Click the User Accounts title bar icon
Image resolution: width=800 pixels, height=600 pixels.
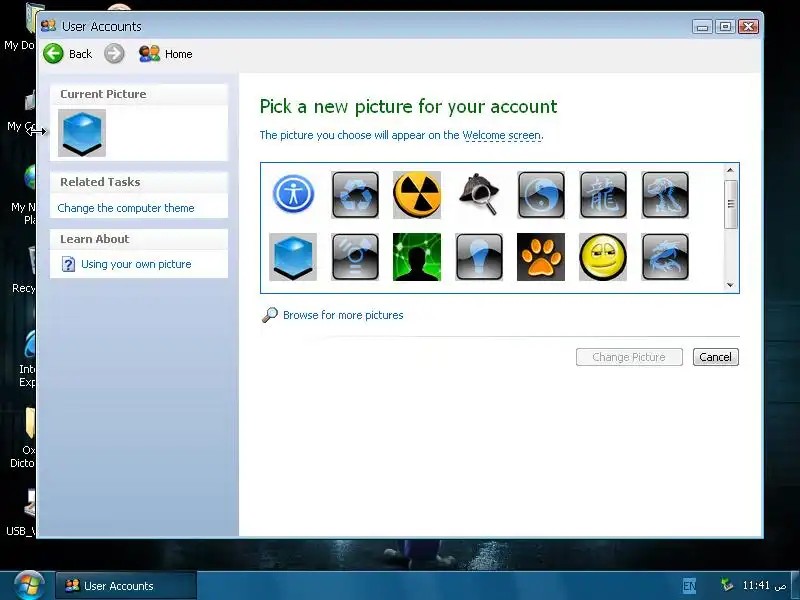(x=48, y=26)
